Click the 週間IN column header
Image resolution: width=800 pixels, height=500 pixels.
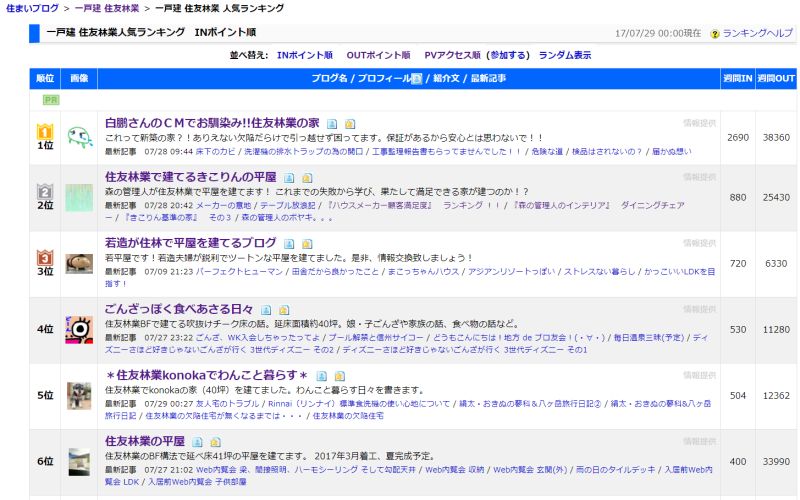738,79
